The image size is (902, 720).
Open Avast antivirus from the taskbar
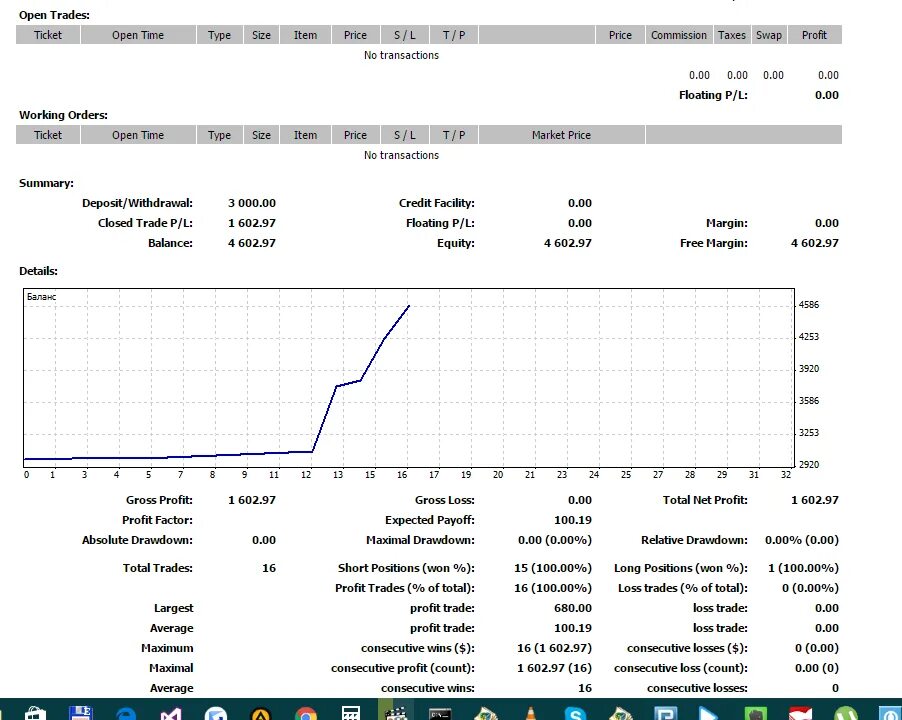(x=260, y=712)
